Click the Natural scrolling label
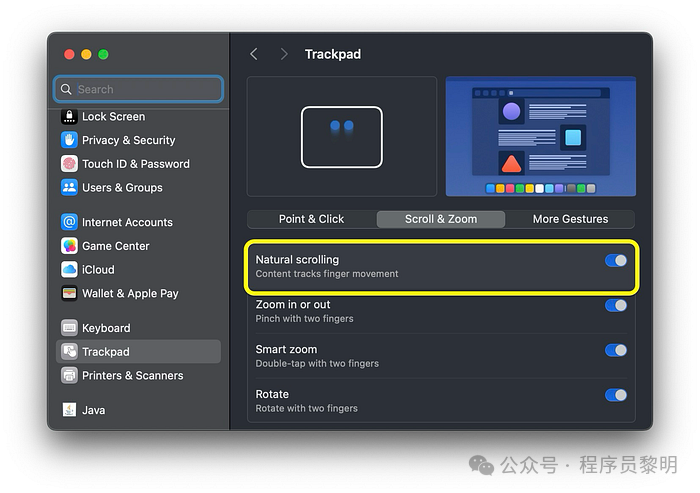 [297, 260]
